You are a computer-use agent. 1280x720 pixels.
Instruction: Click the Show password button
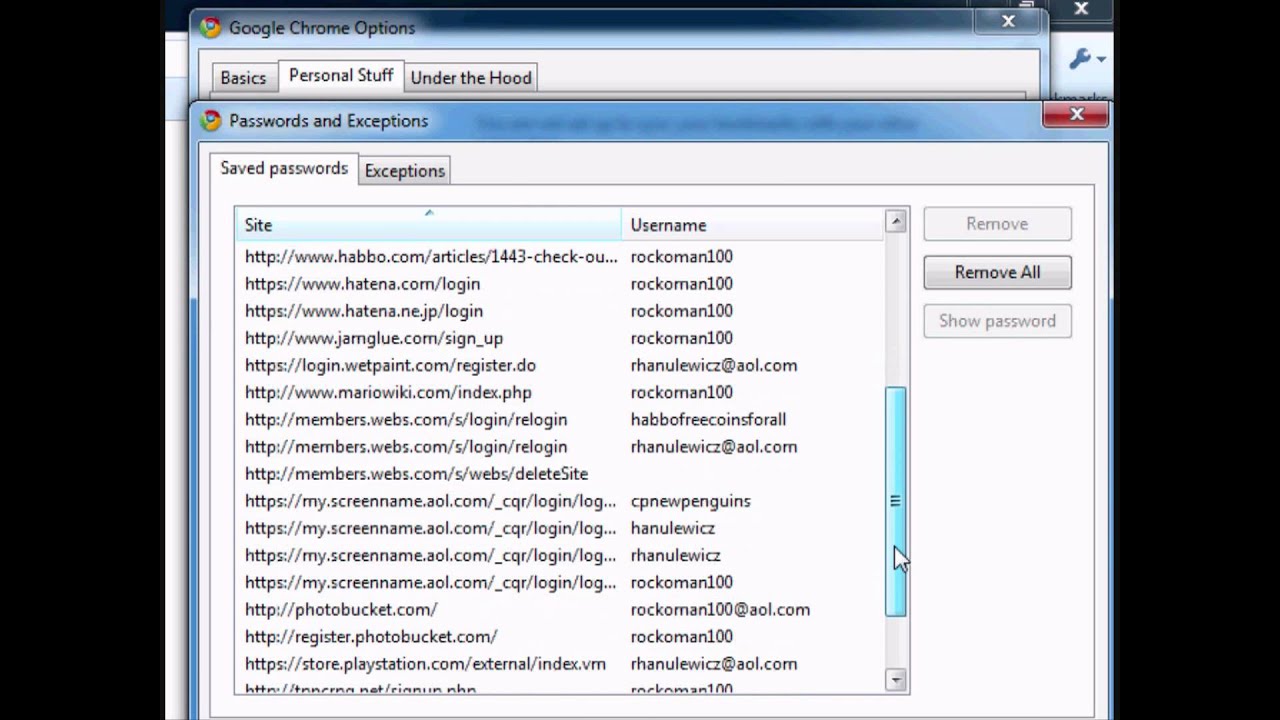[997, 321]
